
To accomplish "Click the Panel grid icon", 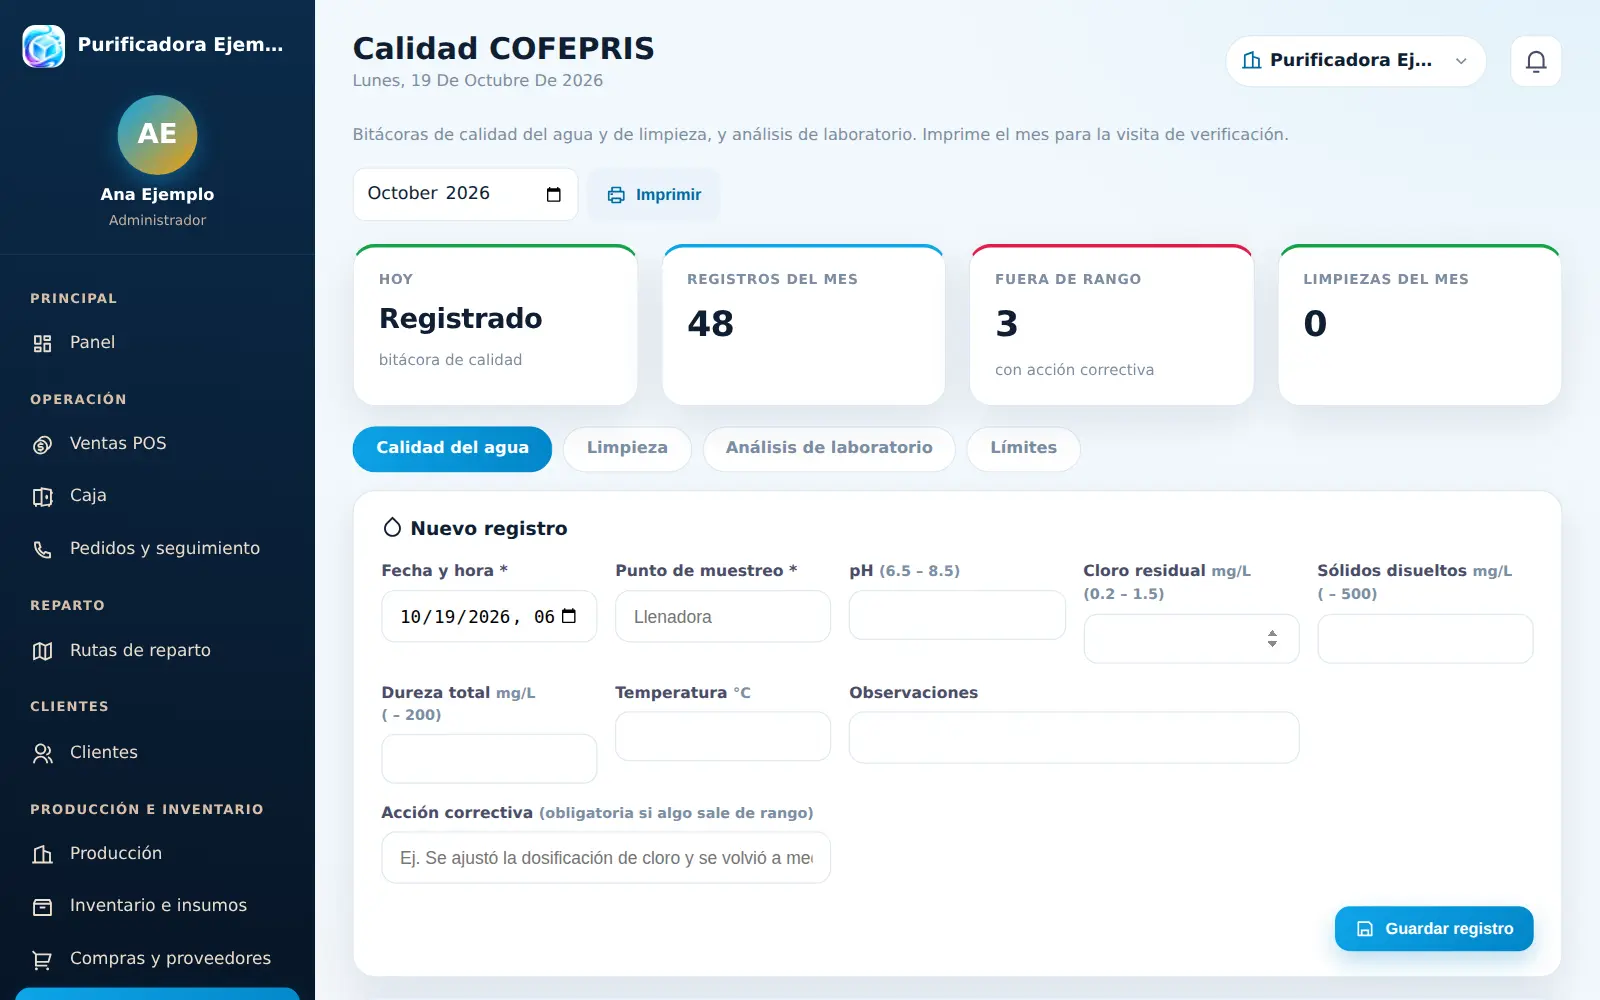I will click(x=42, y=343).
